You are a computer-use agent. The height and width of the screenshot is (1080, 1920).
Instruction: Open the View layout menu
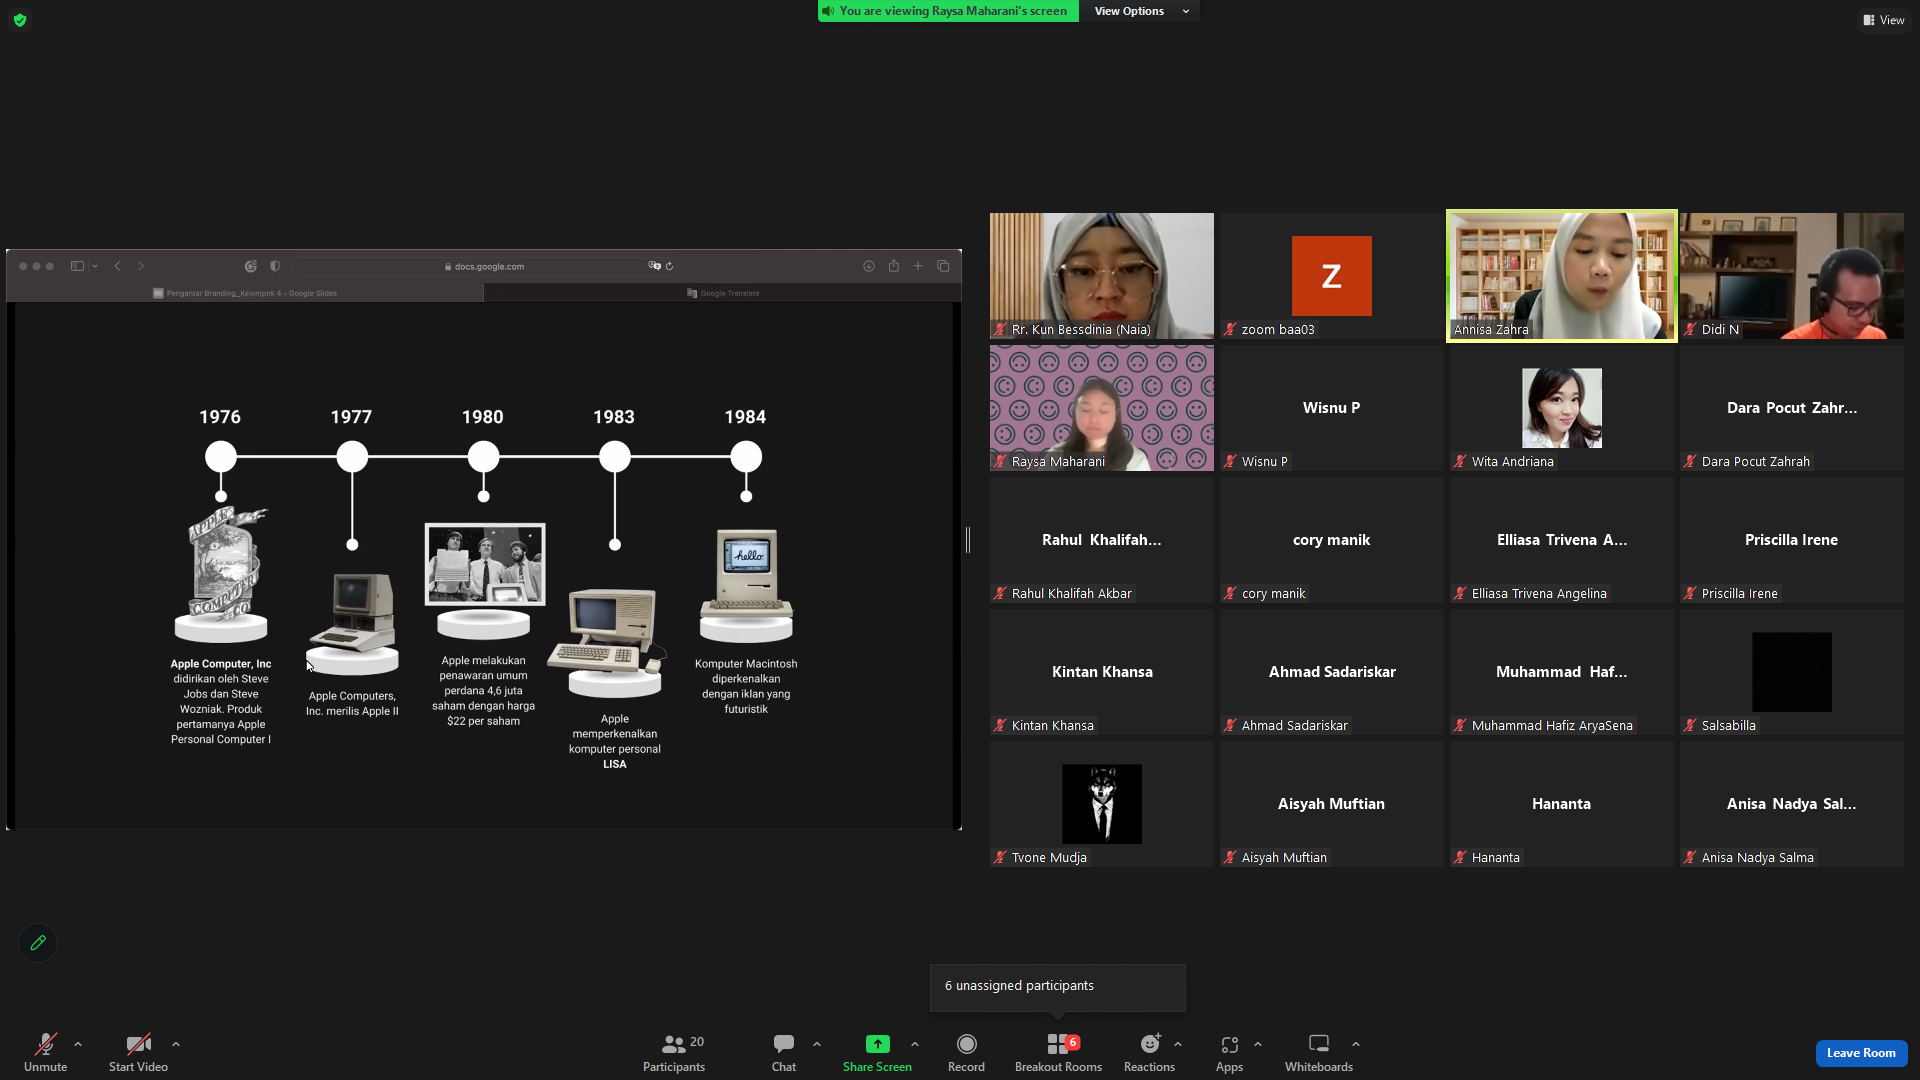[1883, 20]
